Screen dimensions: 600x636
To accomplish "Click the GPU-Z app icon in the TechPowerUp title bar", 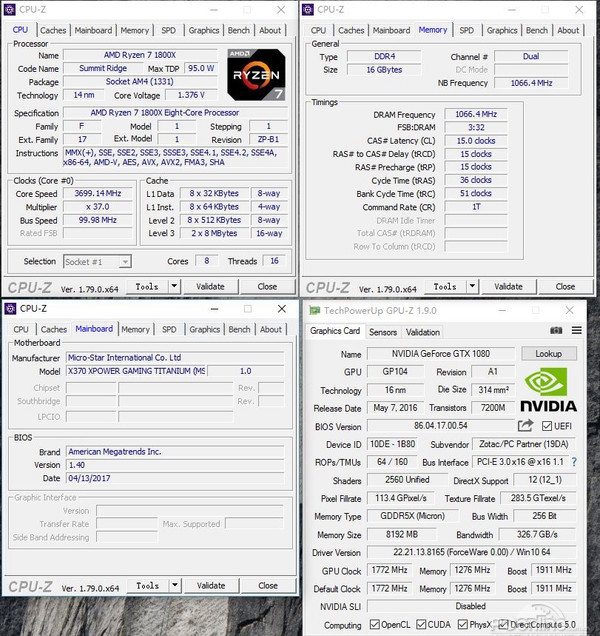I will click(314, 311).
